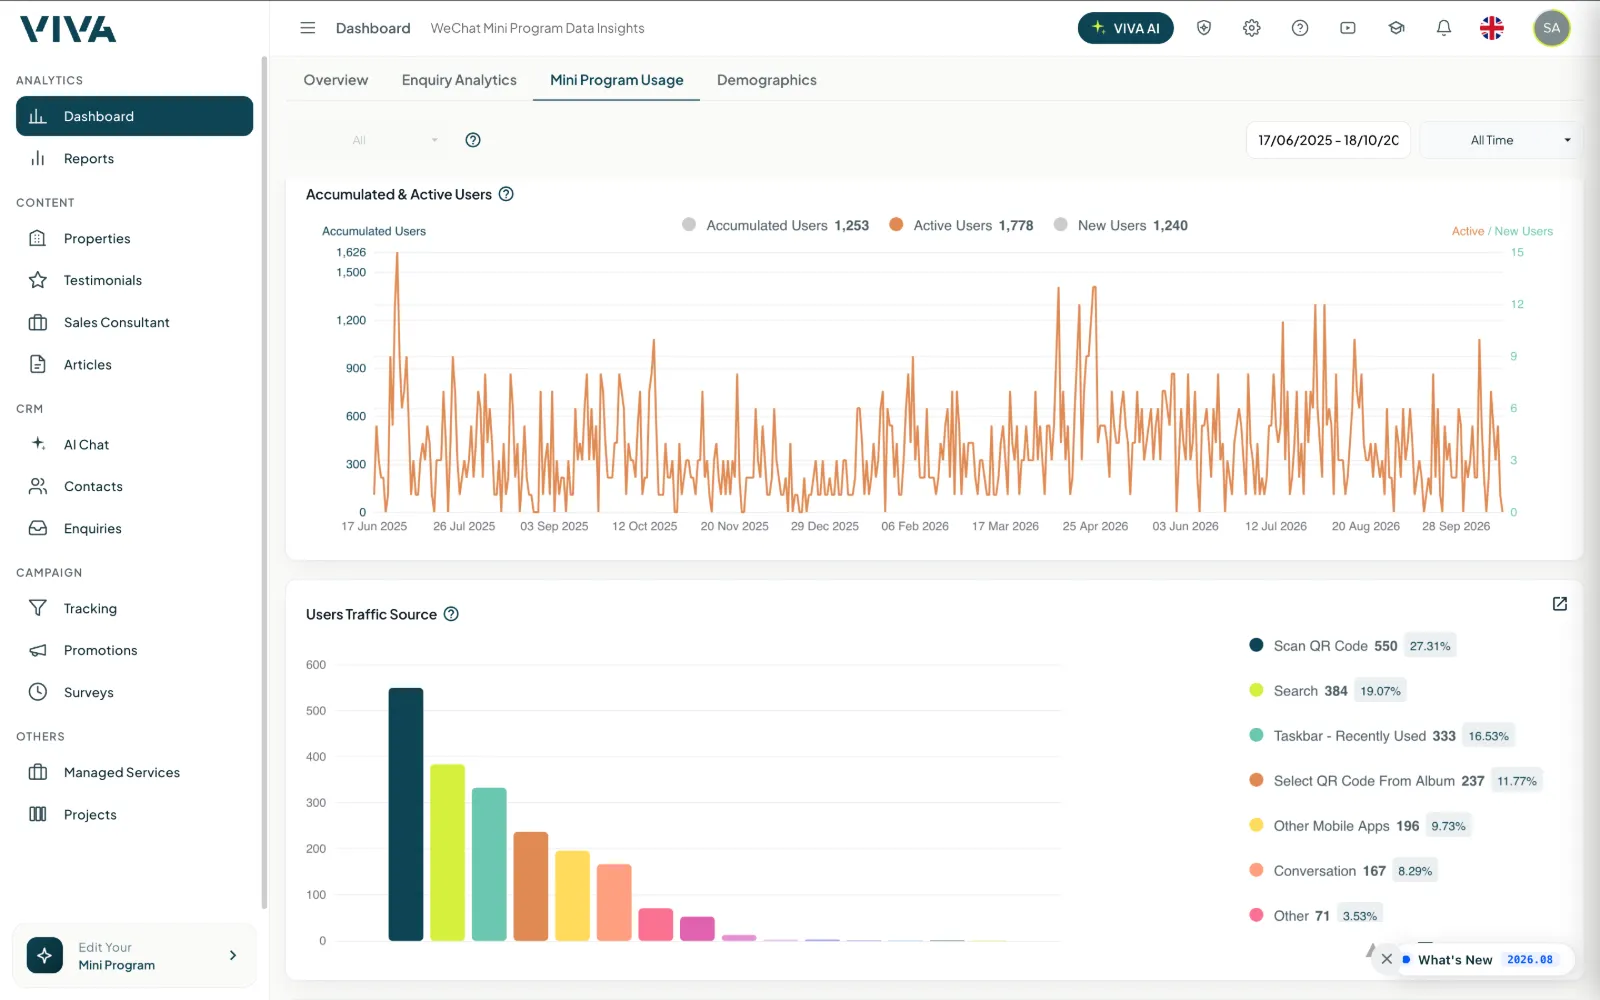Screen dimensions: 1600x1000
Task: Toggle Taskbar - Recently Used legend entry
Action: [x=1381, y=736]
